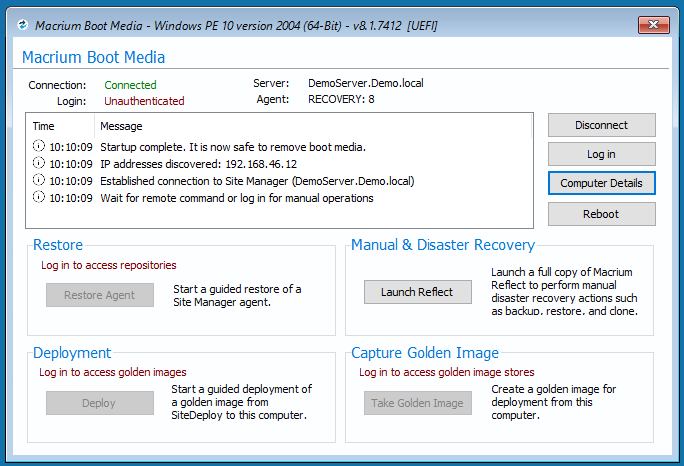Click the Restore section title
Image resolution: width=684 pixels, height=466 pixels.
pyautogui.click(x=58, y=245)
